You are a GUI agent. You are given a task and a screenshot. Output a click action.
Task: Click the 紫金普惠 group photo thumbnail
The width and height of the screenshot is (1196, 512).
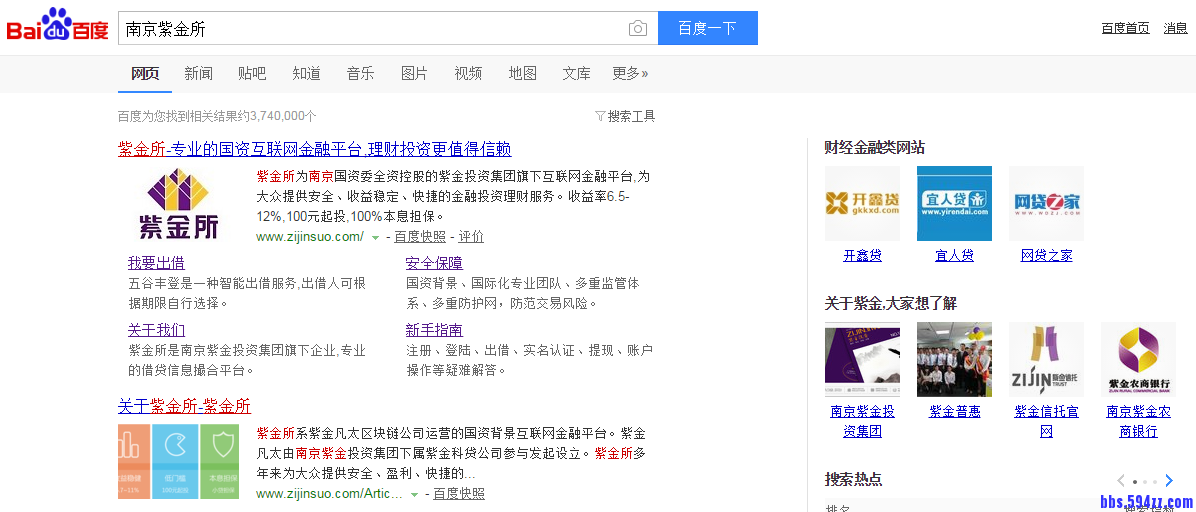pyautogui.click(x=954, y=359)
